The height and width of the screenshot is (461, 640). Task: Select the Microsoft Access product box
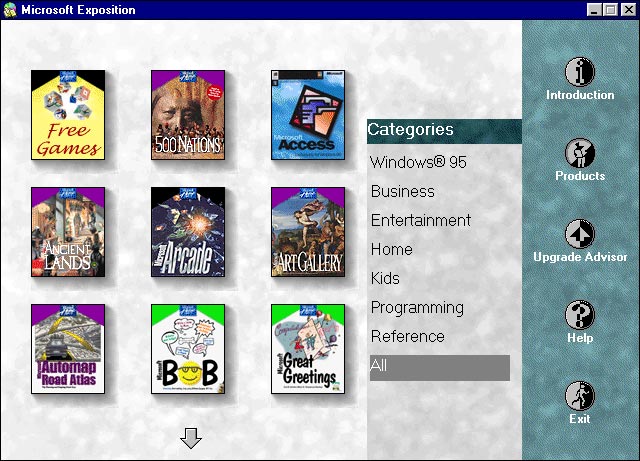pos(308,115)
